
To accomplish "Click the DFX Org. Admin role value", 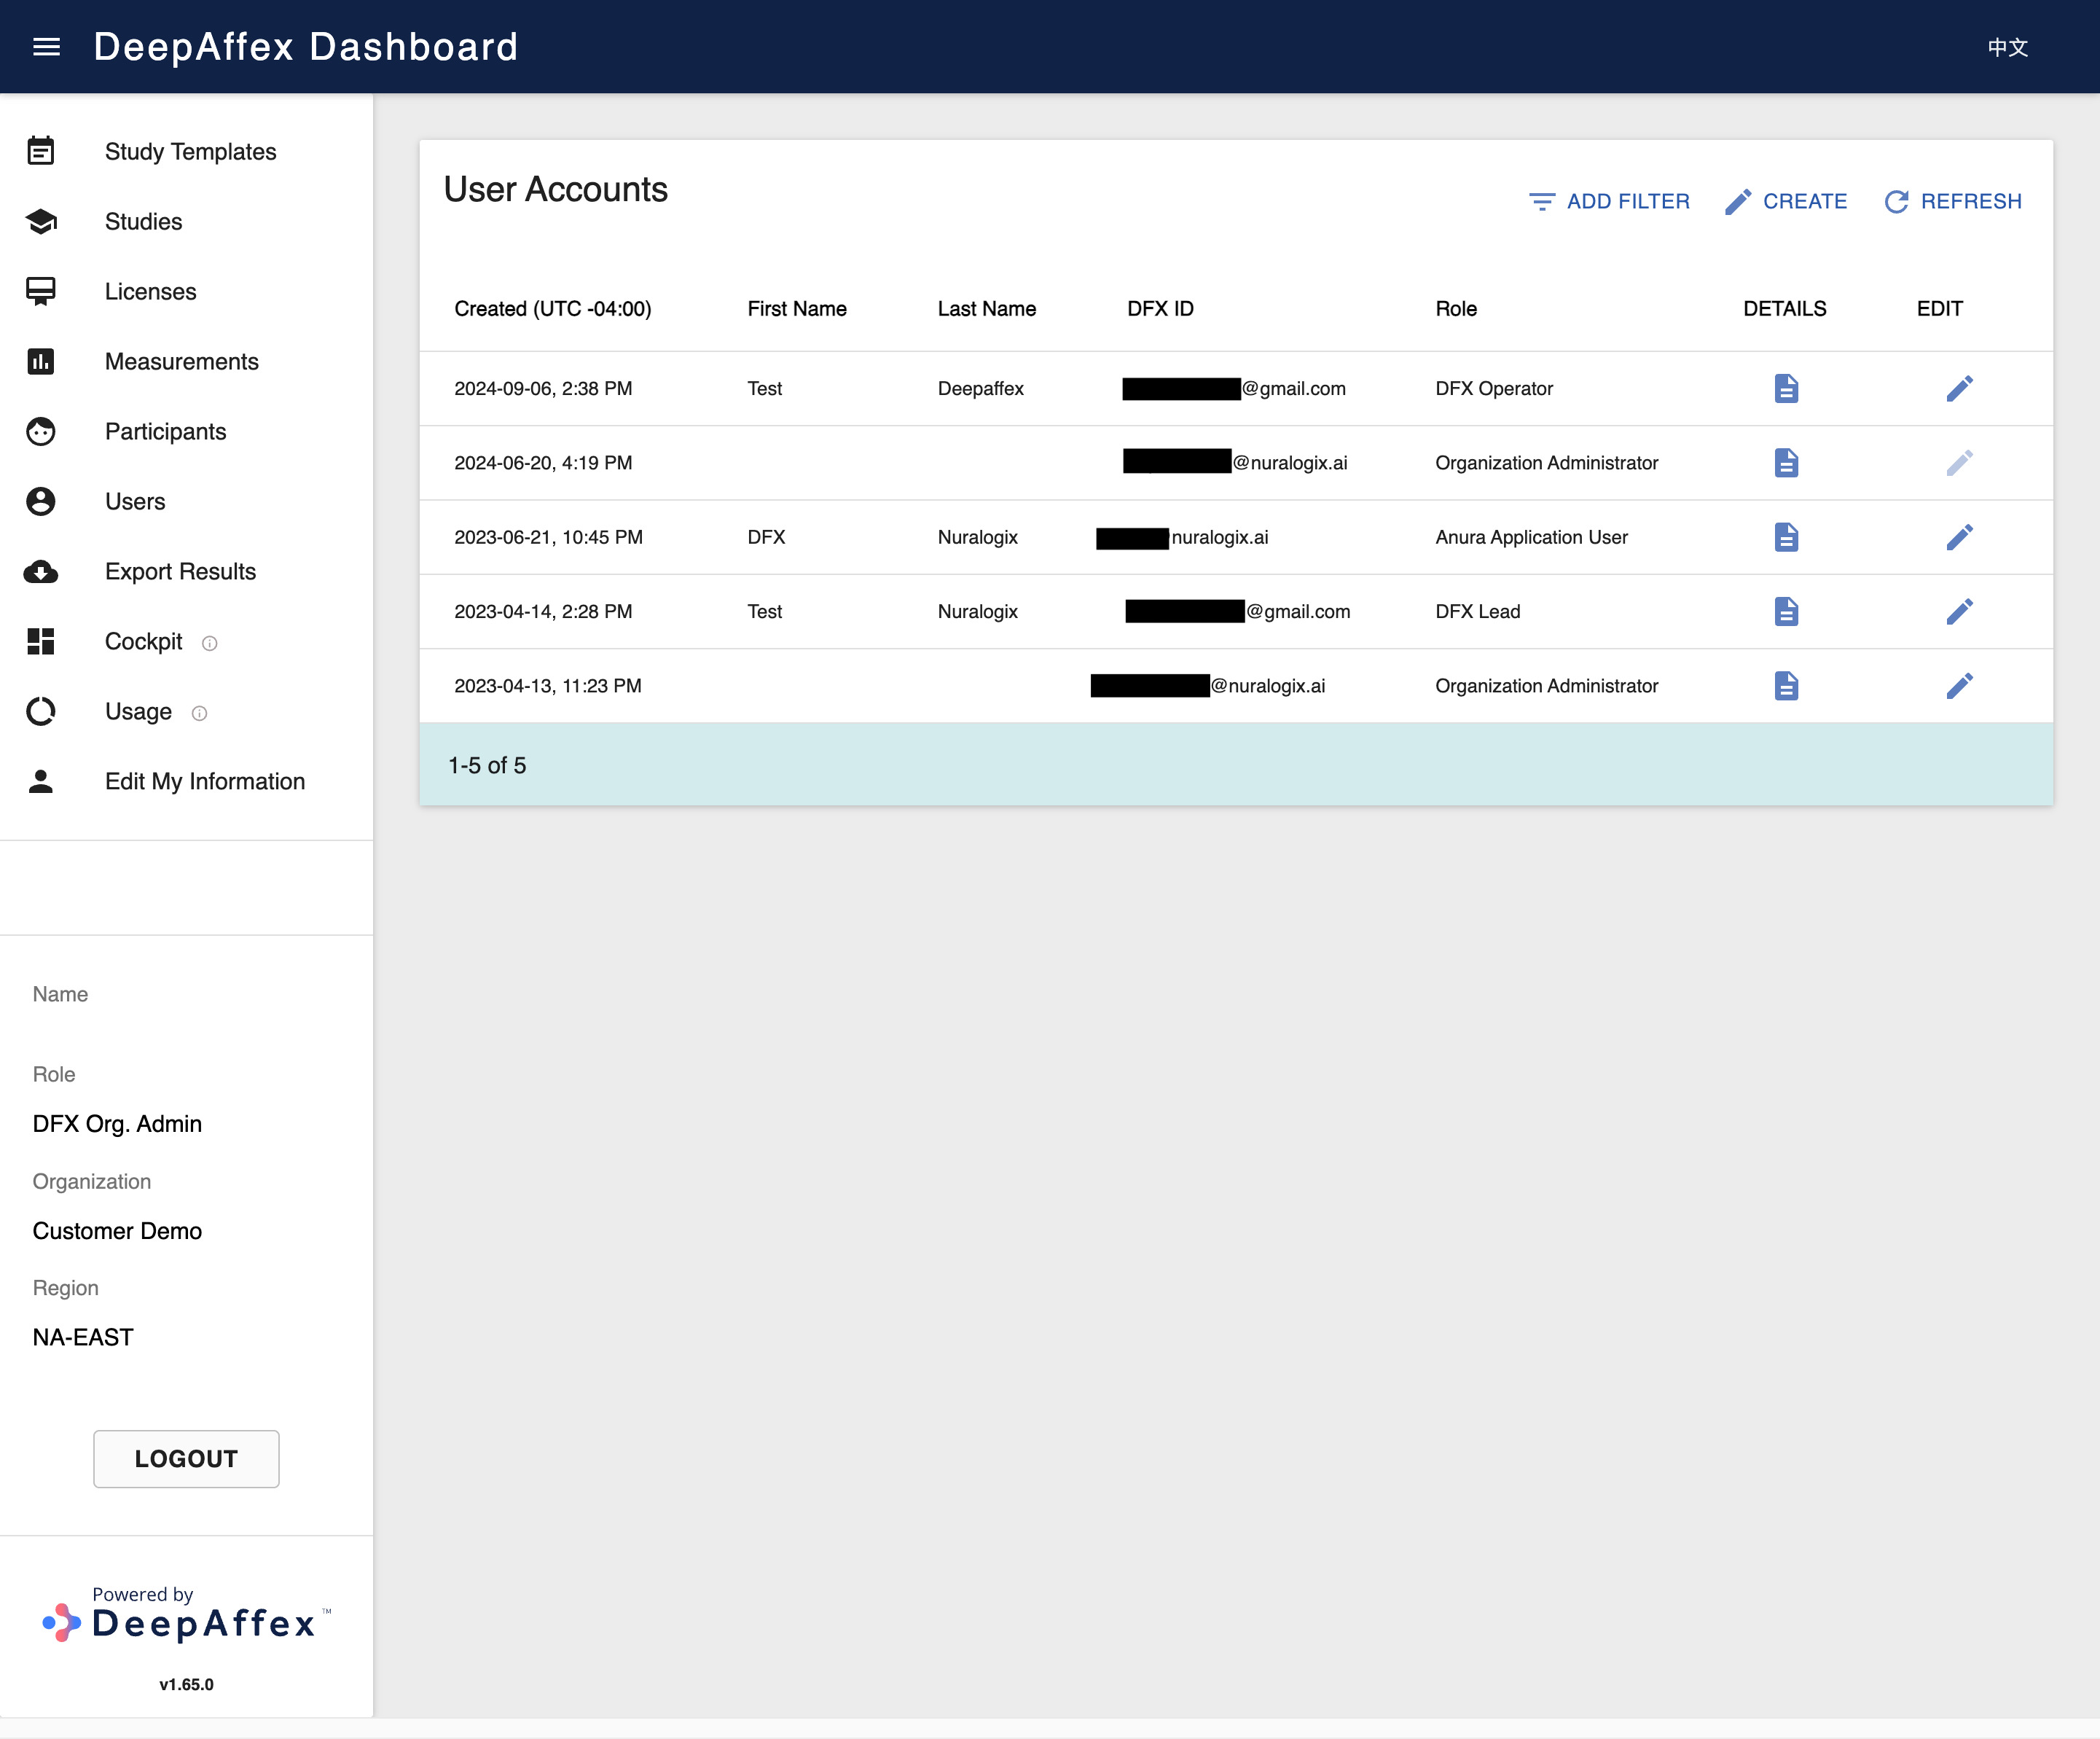I will [x=117, y=1124].
